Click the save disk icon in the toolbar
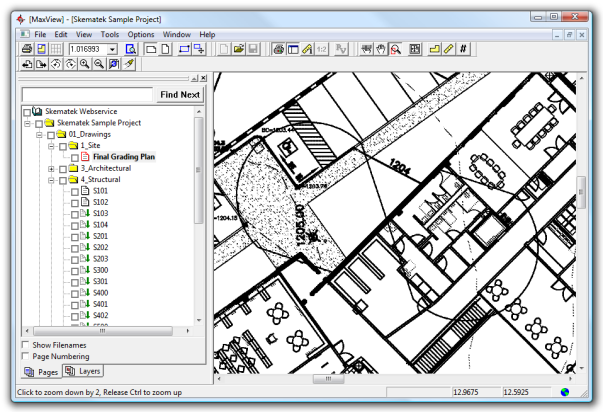603x412 pixels. 253,49
